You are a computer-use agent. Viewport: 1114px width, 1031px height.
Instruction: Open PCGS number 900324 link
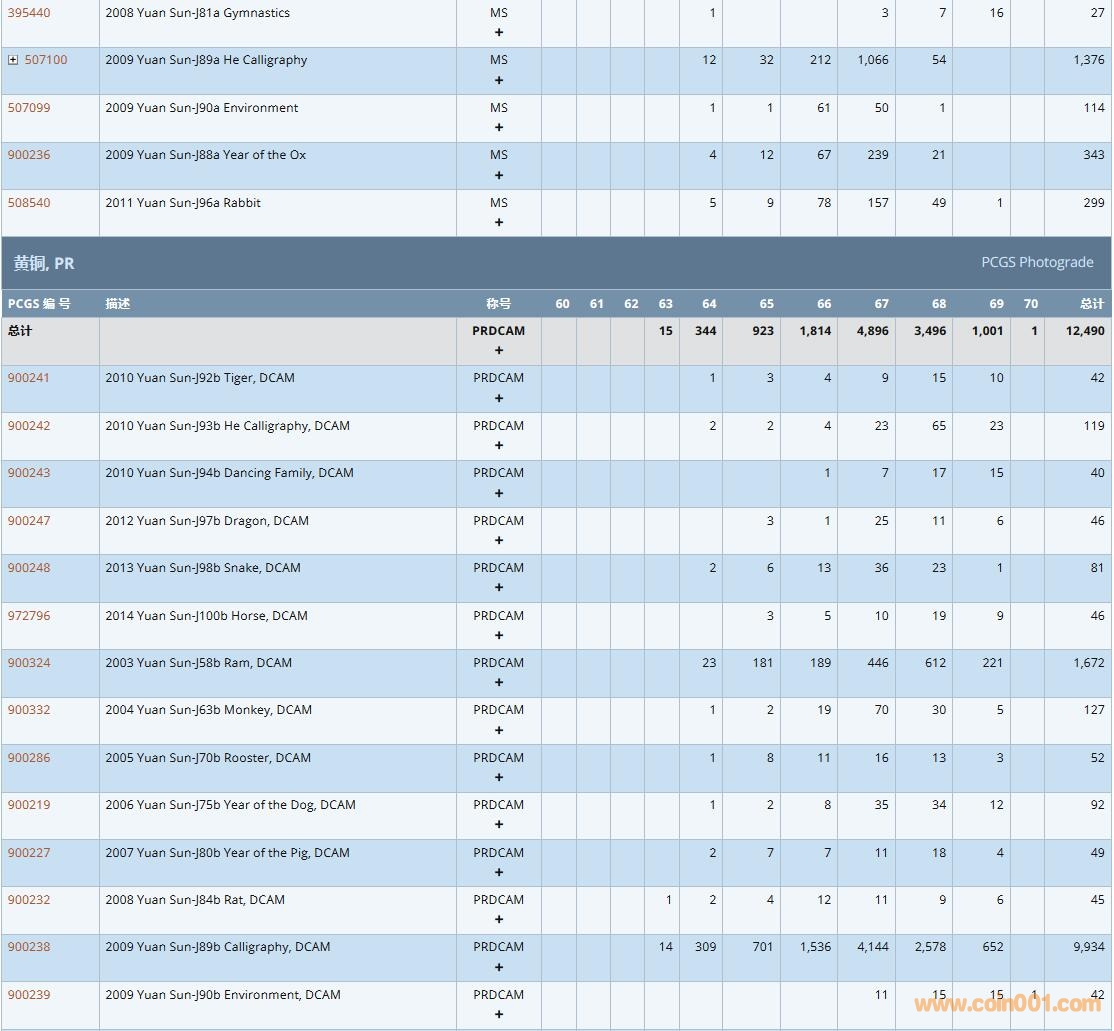(x=29, y=663)
